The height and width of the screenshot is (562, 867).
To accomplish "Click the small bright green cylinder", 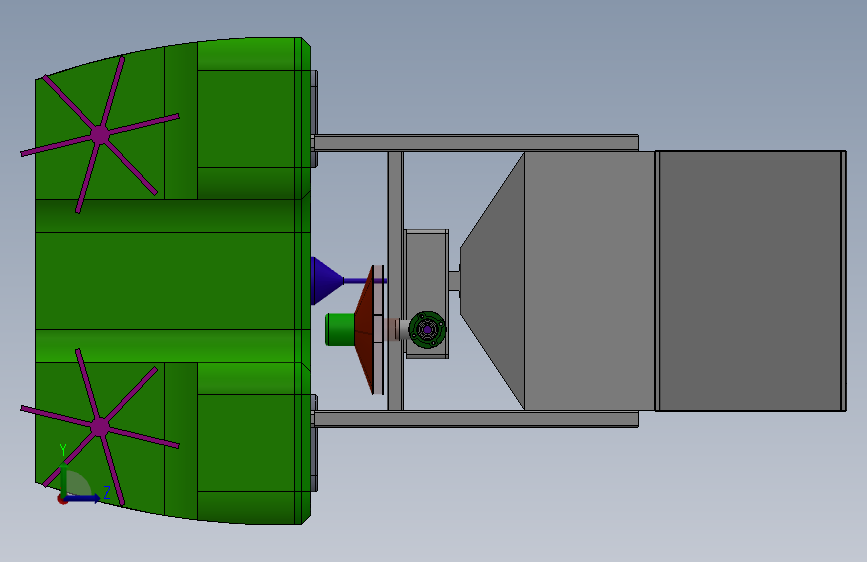I will [x=340, y=330].
